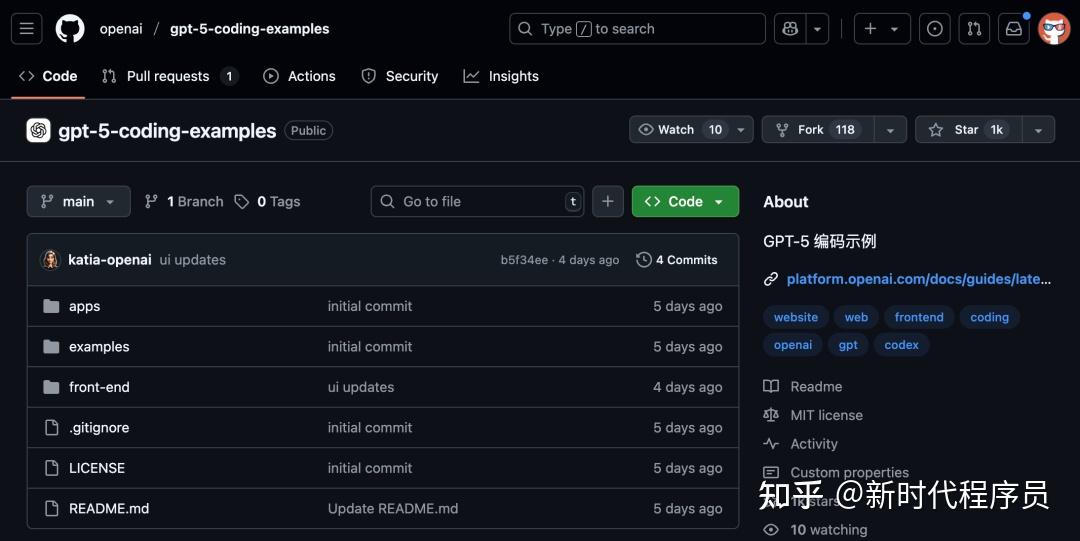Open the notifications inbox icon
Viewport: 1080px width, 541px height.
(x=1014, y=29)
